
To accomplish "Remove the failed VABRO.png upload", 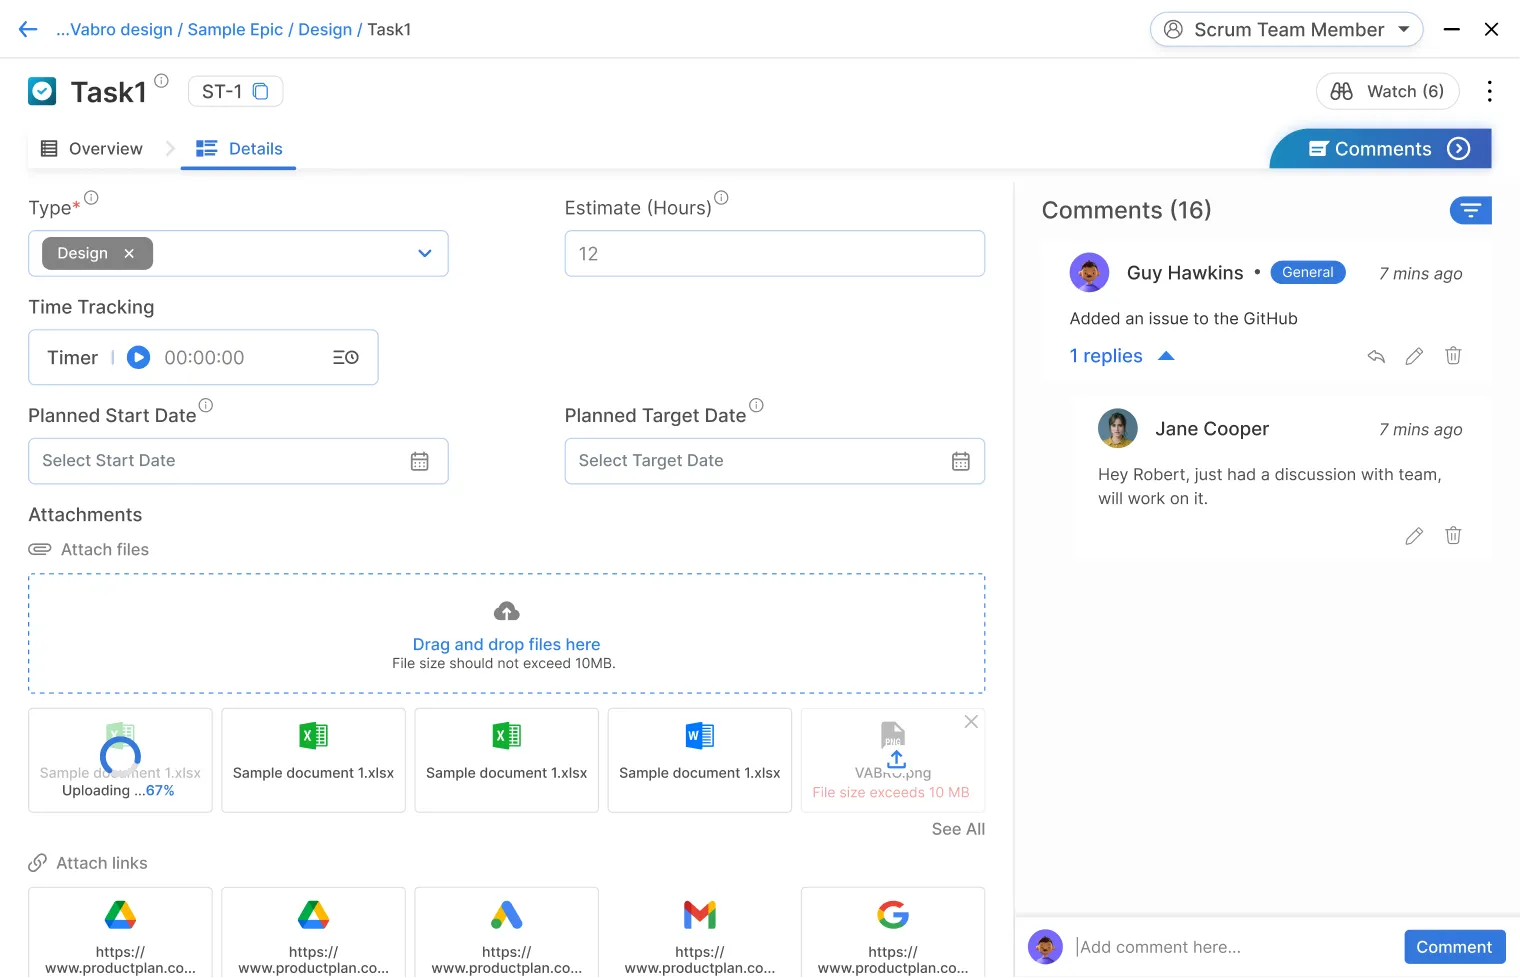I will point(970,722).
